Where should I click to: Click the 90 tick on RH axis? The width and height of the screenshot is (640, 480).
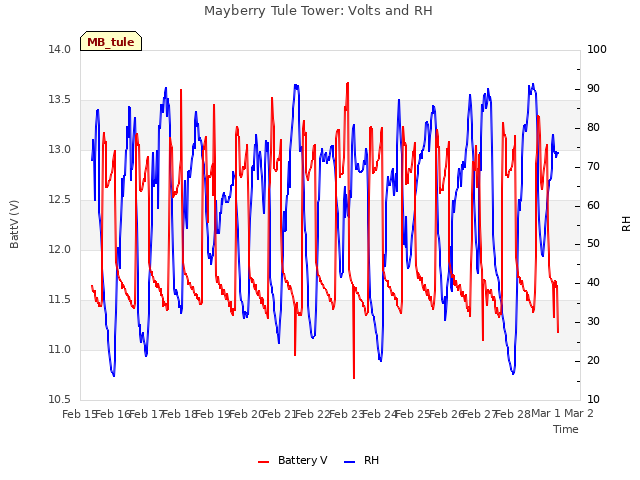pos(593,89)
